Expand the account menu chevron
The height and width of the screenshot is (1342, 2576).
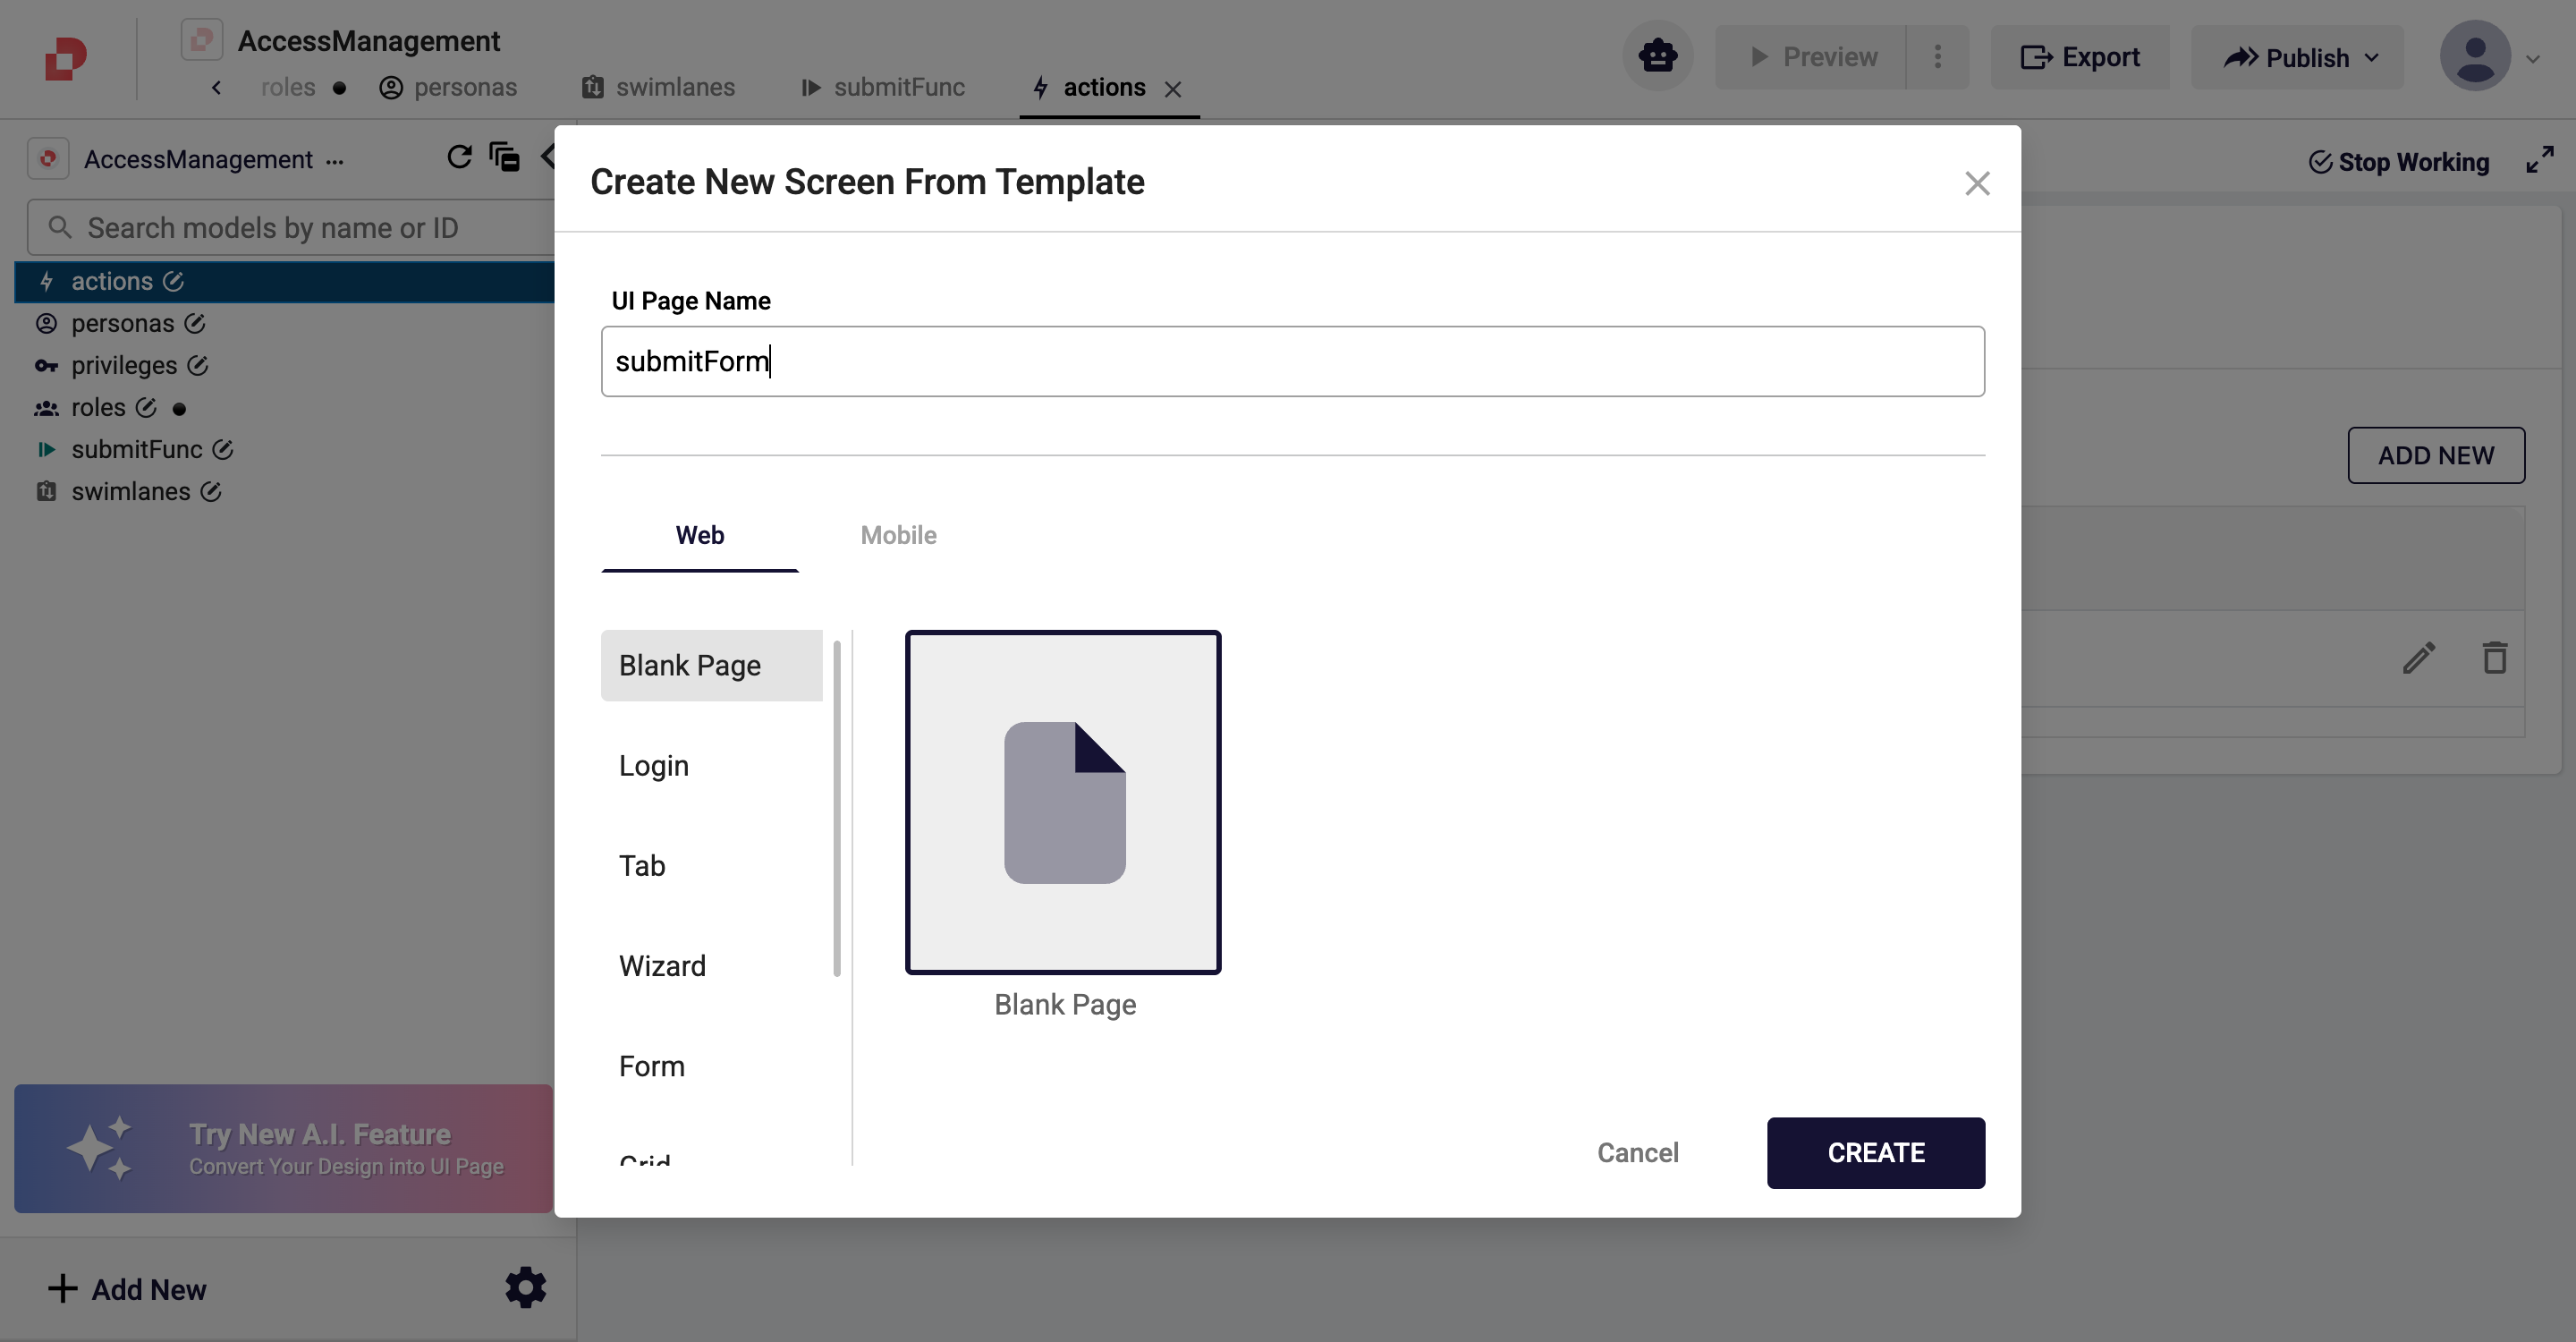[2533, 59]
